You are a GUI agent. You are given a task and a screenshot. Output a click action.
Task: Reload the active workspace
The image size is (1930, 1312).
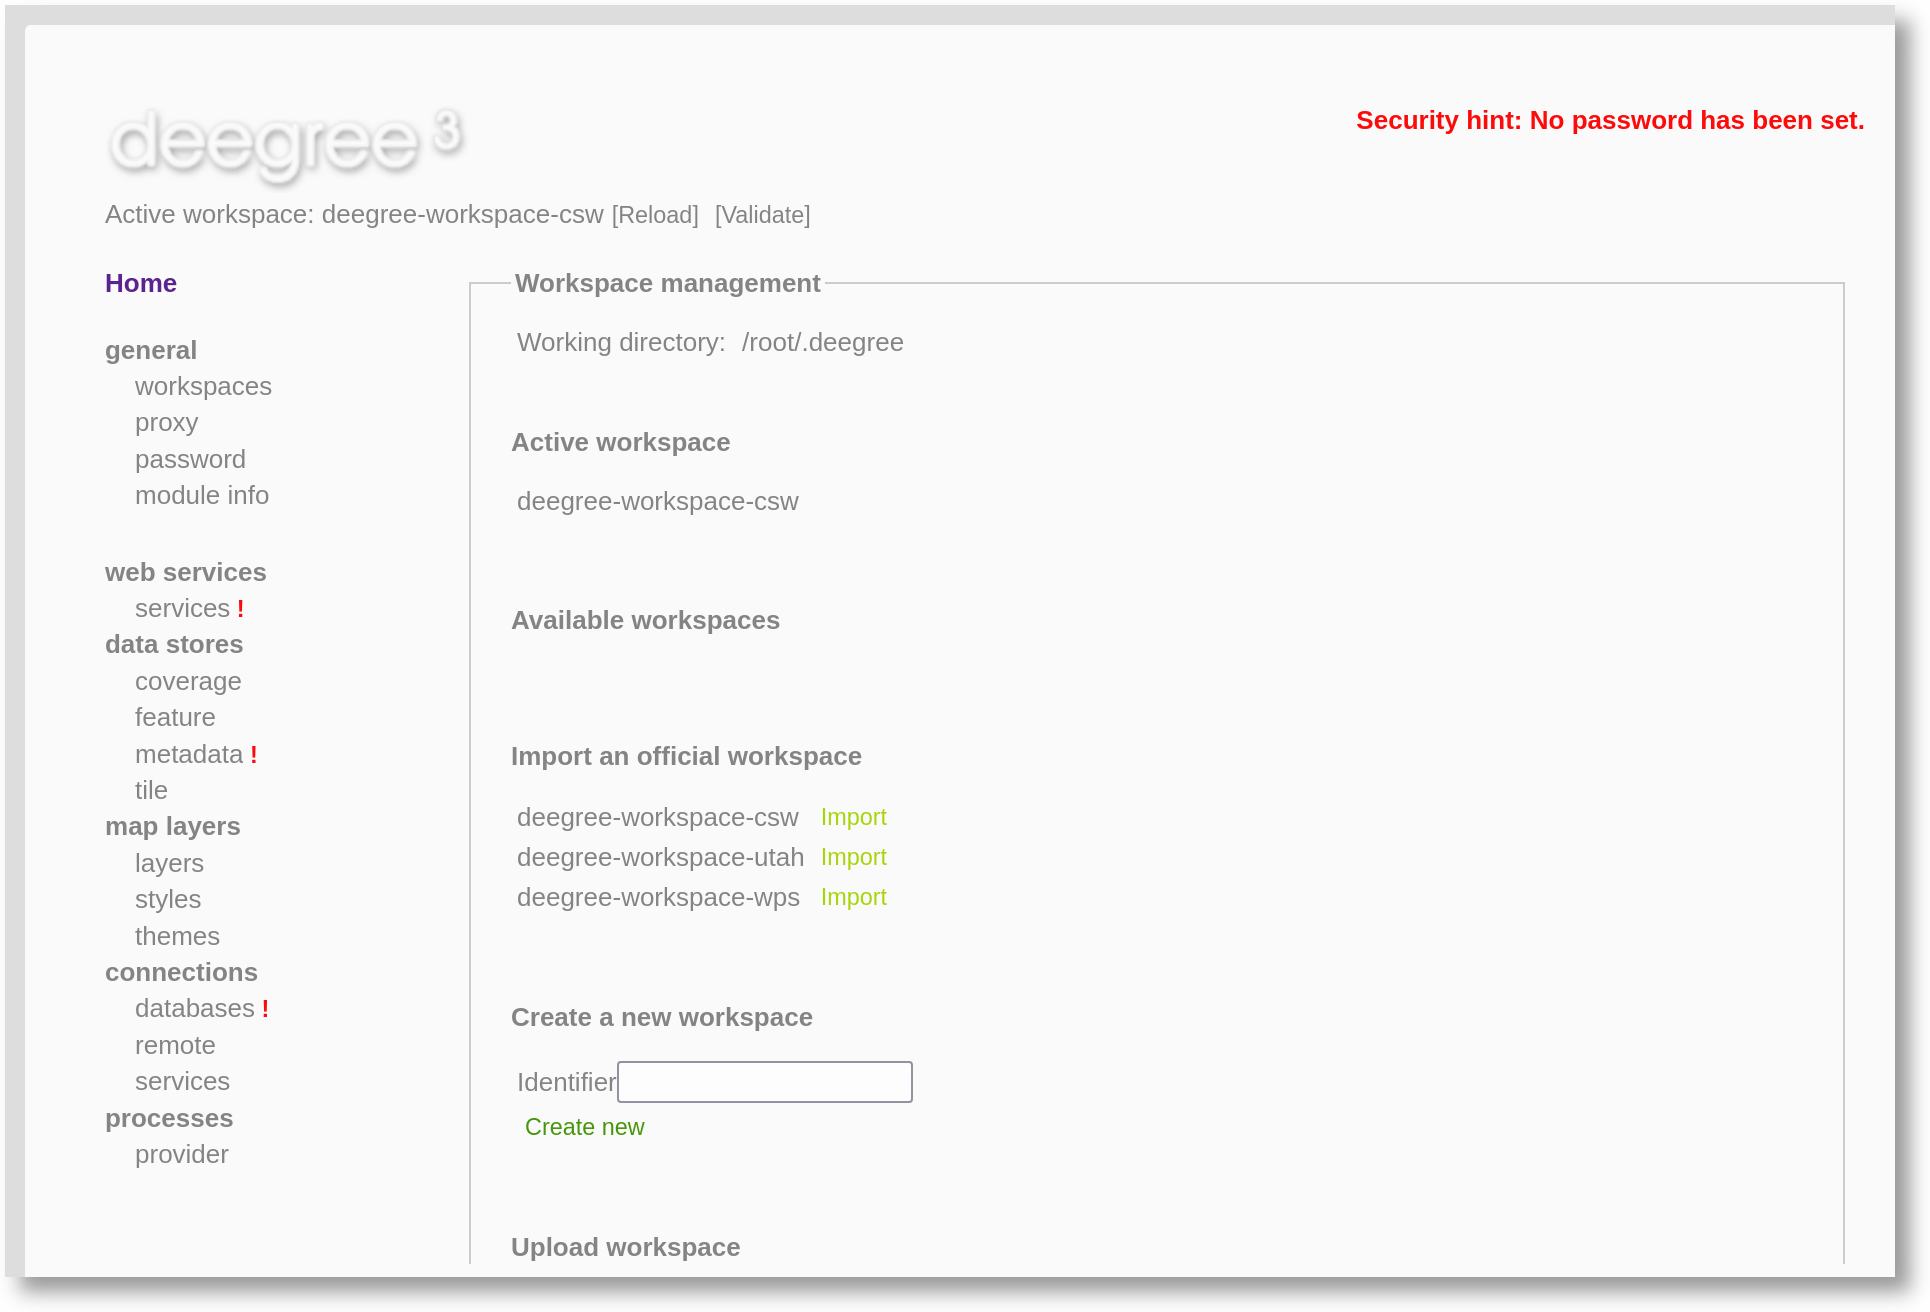(654, 214)
